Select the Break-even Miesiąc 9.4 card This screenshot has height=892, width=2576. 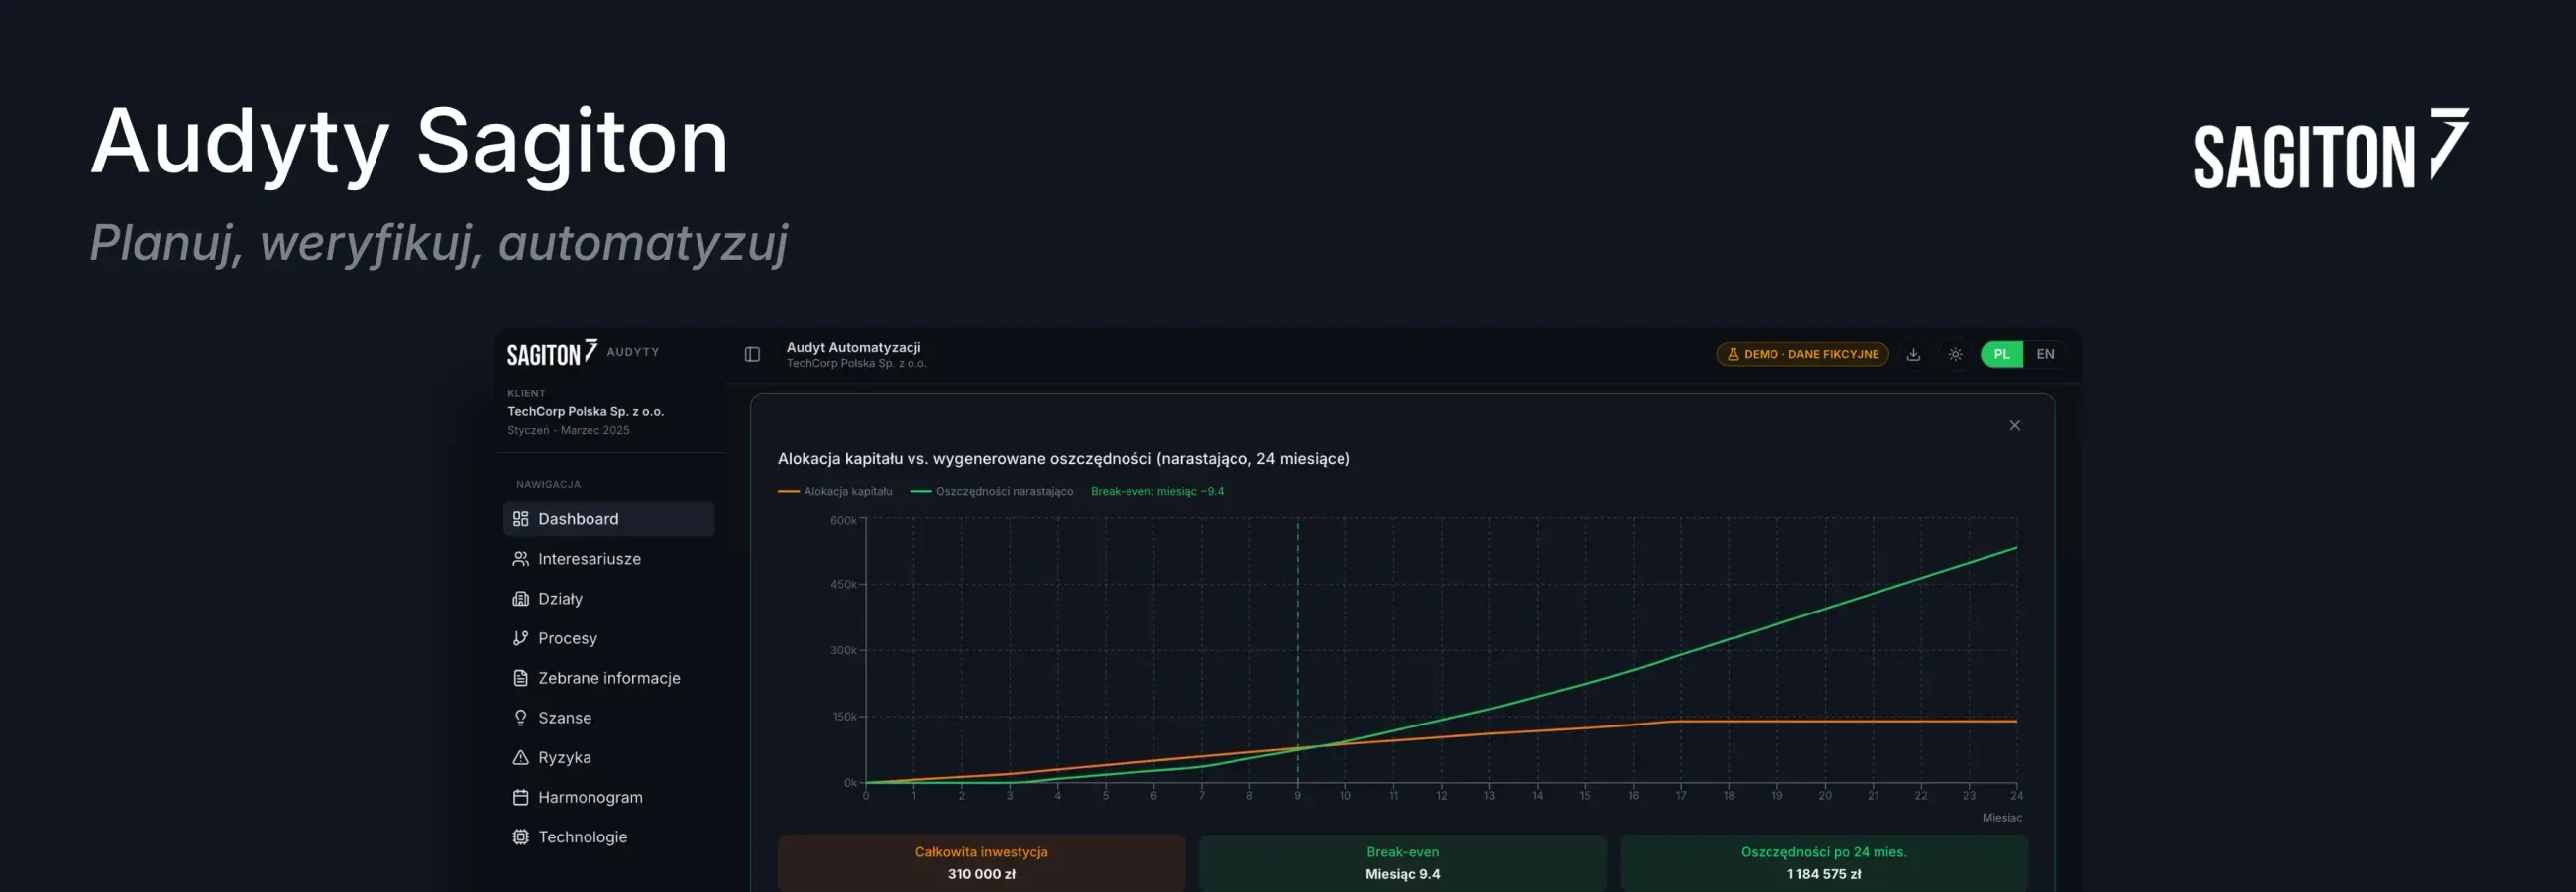point(1403,862)
